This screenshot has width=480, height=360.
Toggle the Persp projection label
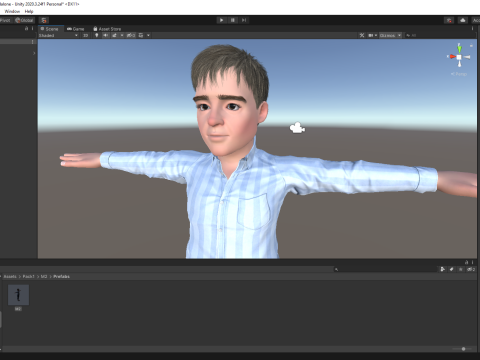(459, 74)
